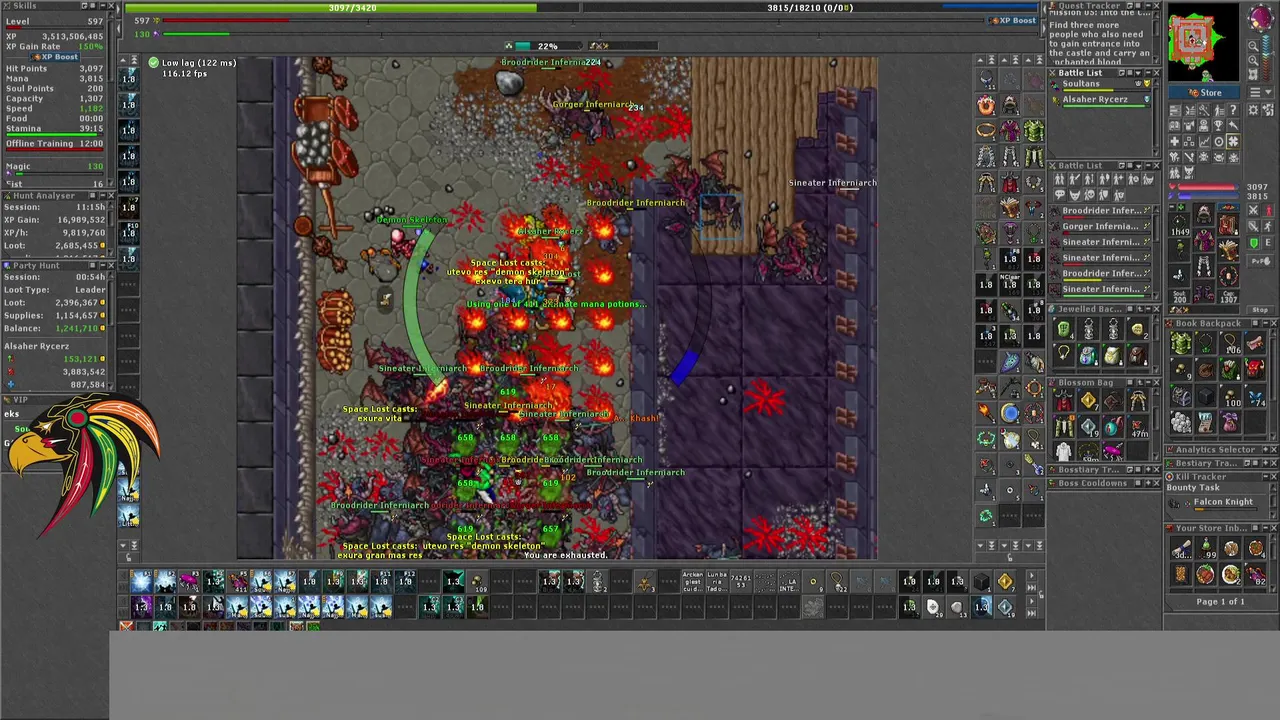The image size is (1280, 720).
Task: Click the Book Backpack panel title
Action: click(x=1208, y=323)
